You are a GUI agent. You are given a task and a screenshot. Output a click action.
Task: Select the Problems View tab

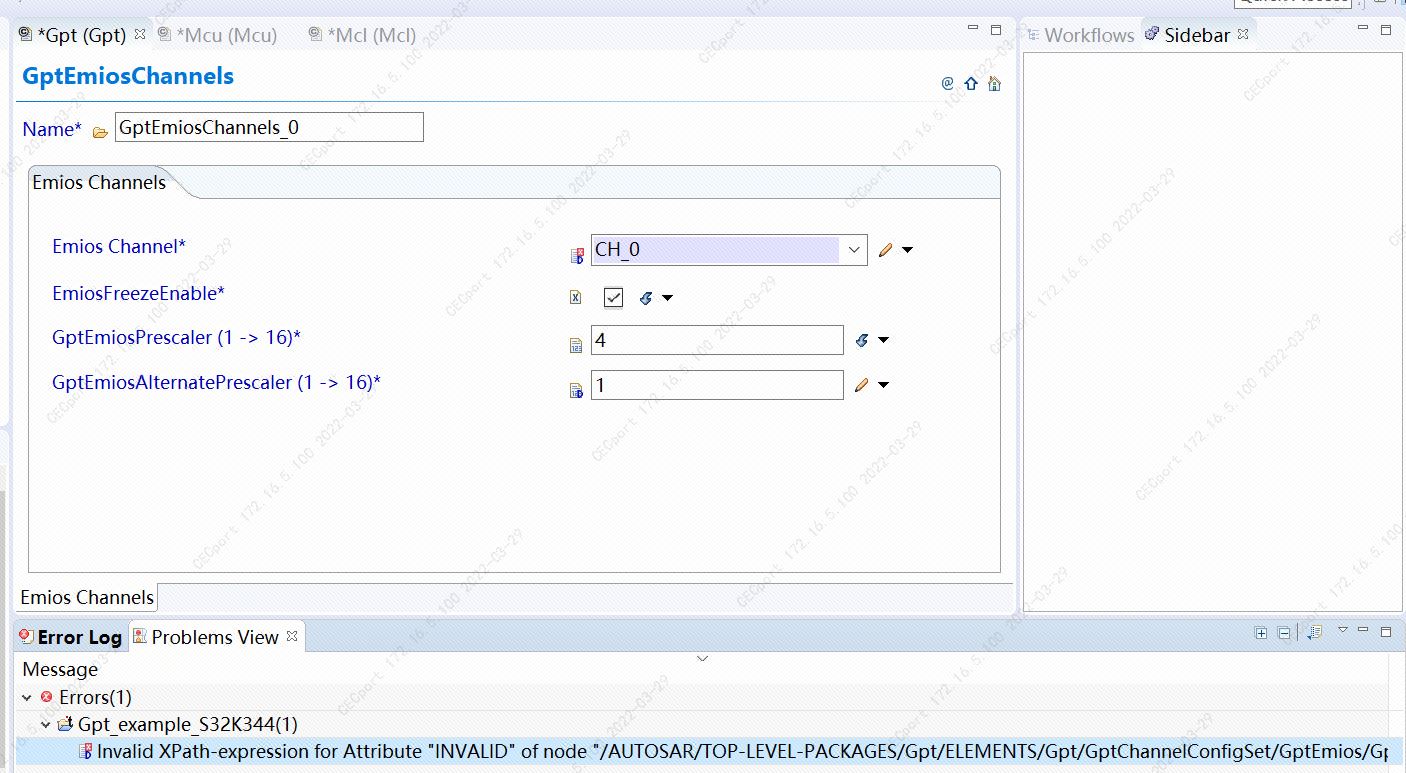click(x=215, y=637)
